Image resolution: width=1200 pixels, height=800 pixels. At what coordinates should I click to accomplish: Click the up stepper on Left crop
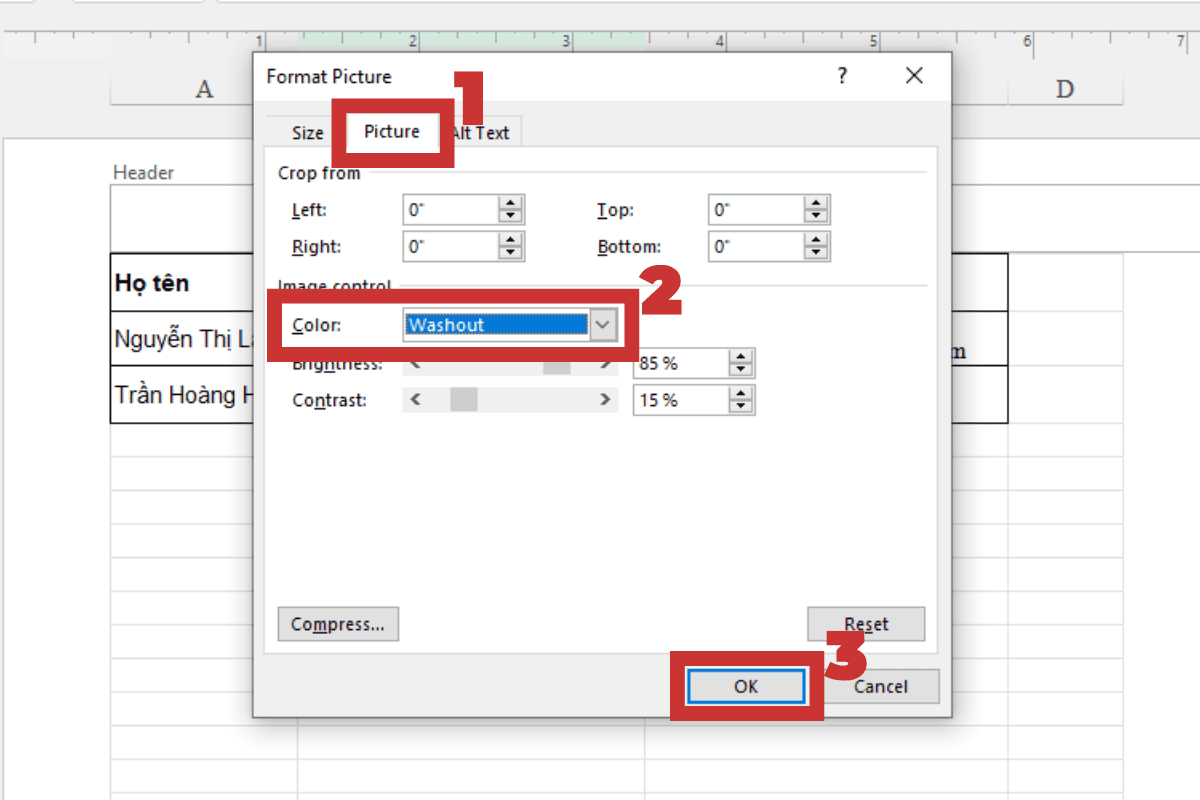(510, 203)
